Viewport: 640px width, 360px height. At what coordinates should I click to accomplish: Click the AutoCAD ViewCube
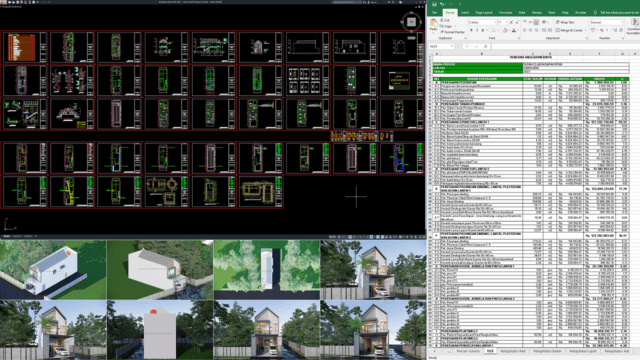tap(411, 22)
